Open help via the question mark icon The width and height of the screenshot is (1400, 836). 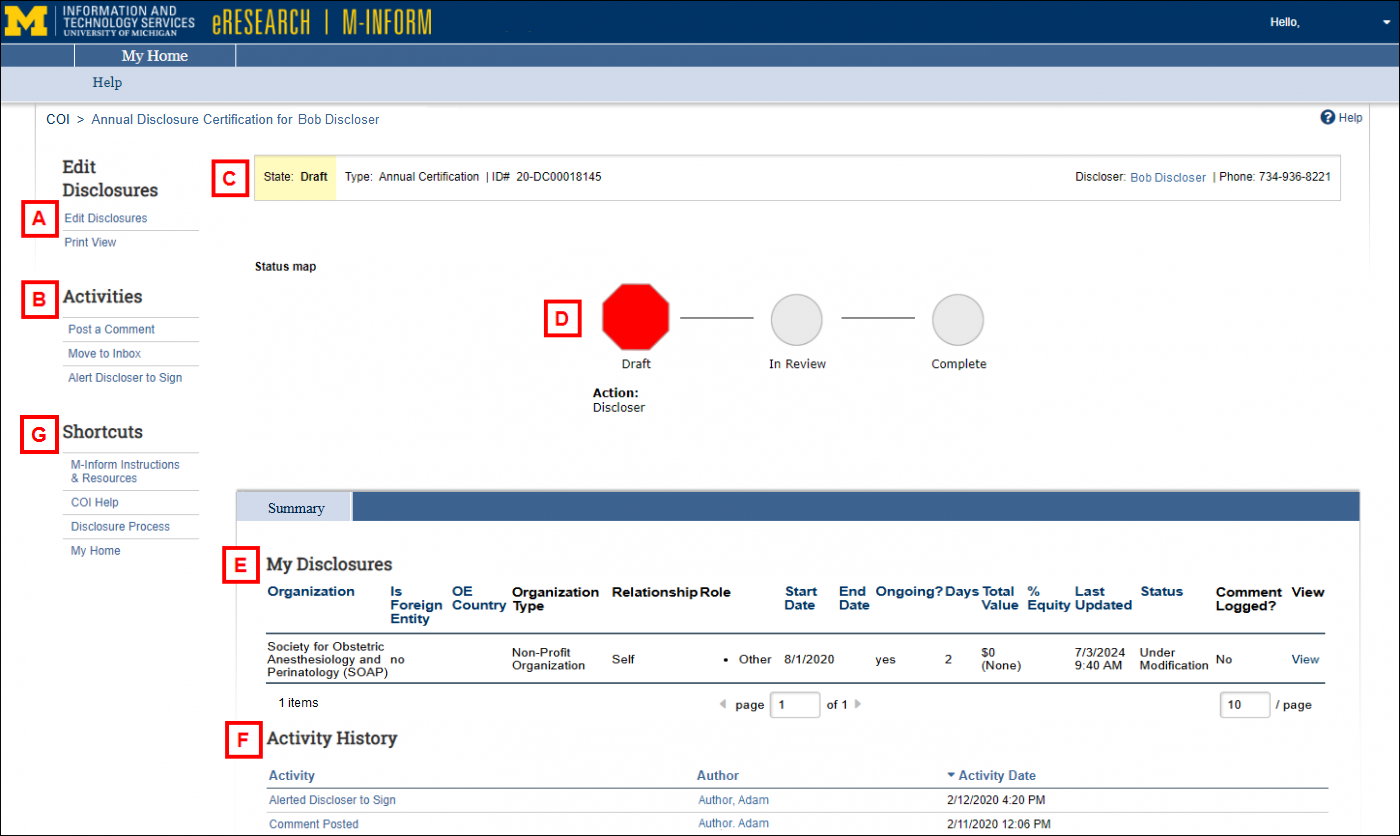click(1327, 117)
